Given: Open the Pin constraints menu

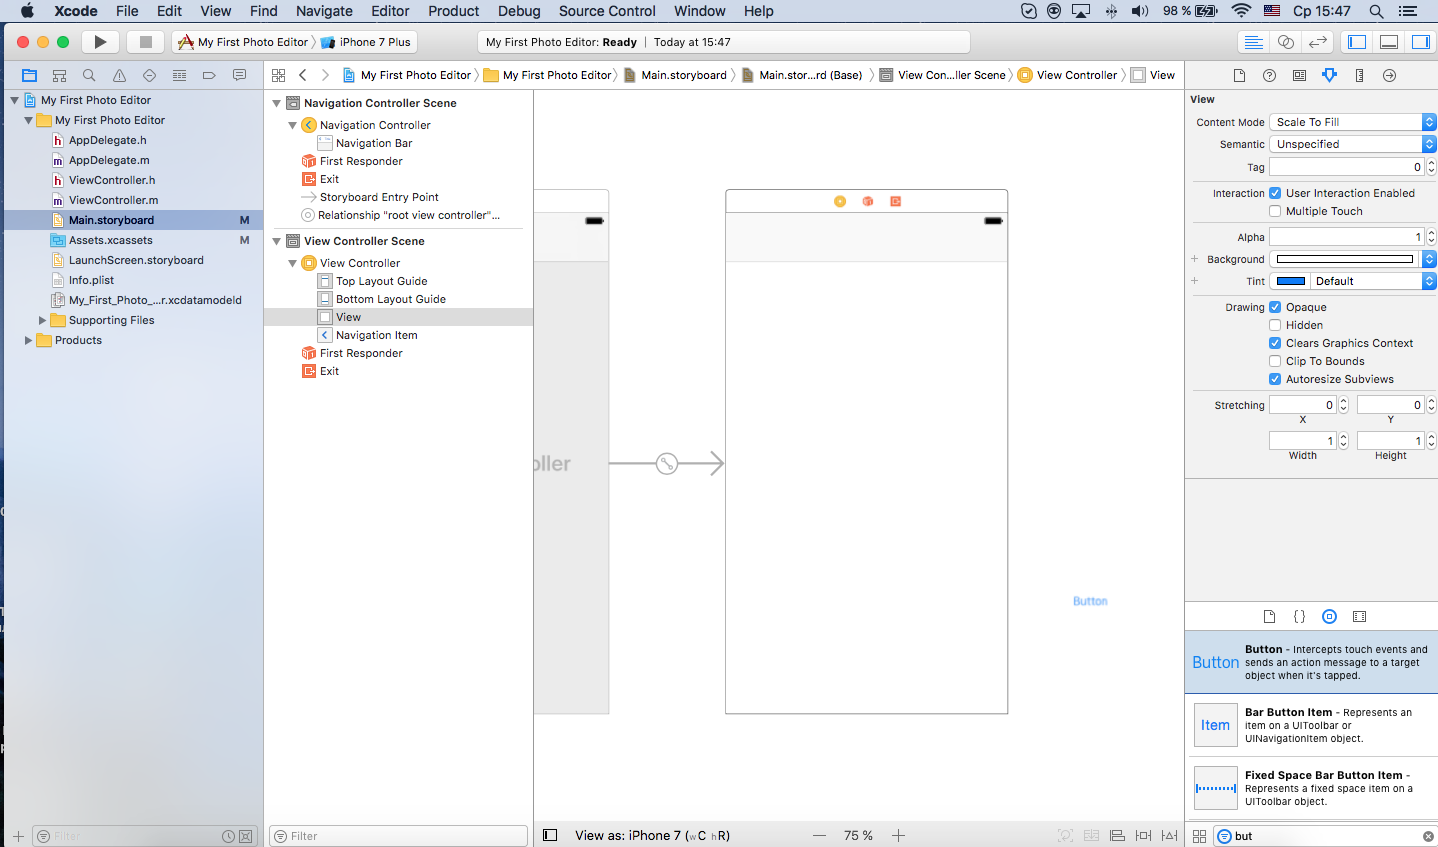Looking at the screenshot, I should (1143, 835).
